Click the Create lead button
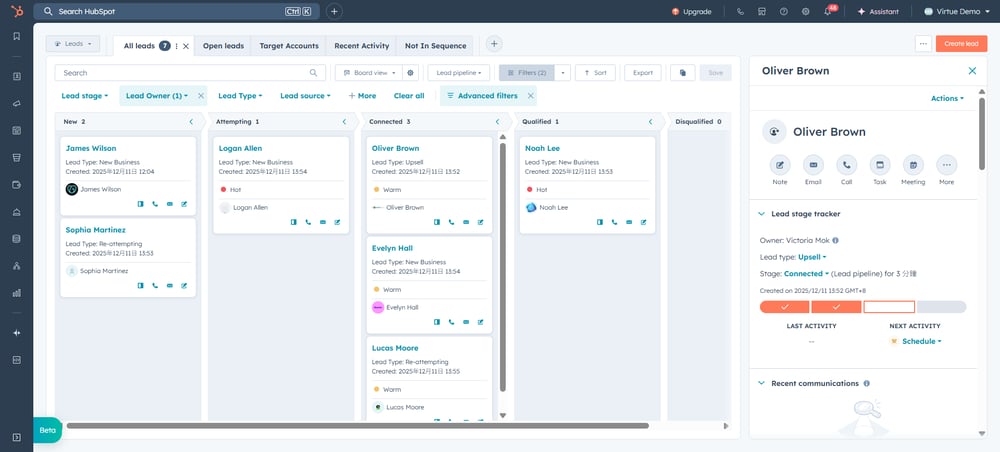Viewport: 1000px width, 452px height. click(x=961, y=44)
